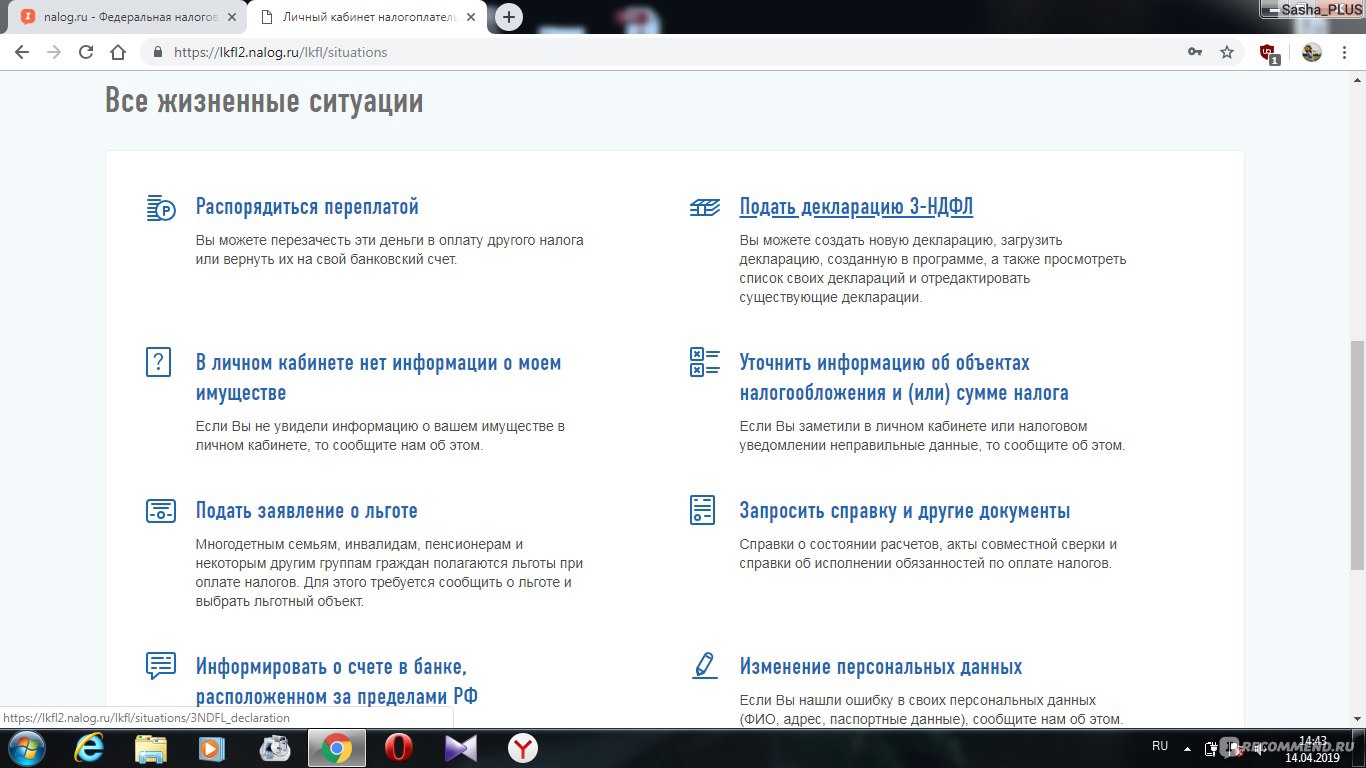Launch Yandex Browser from the taskbar
Screen dimensions: 1366x768
click(x=522, y=748)
